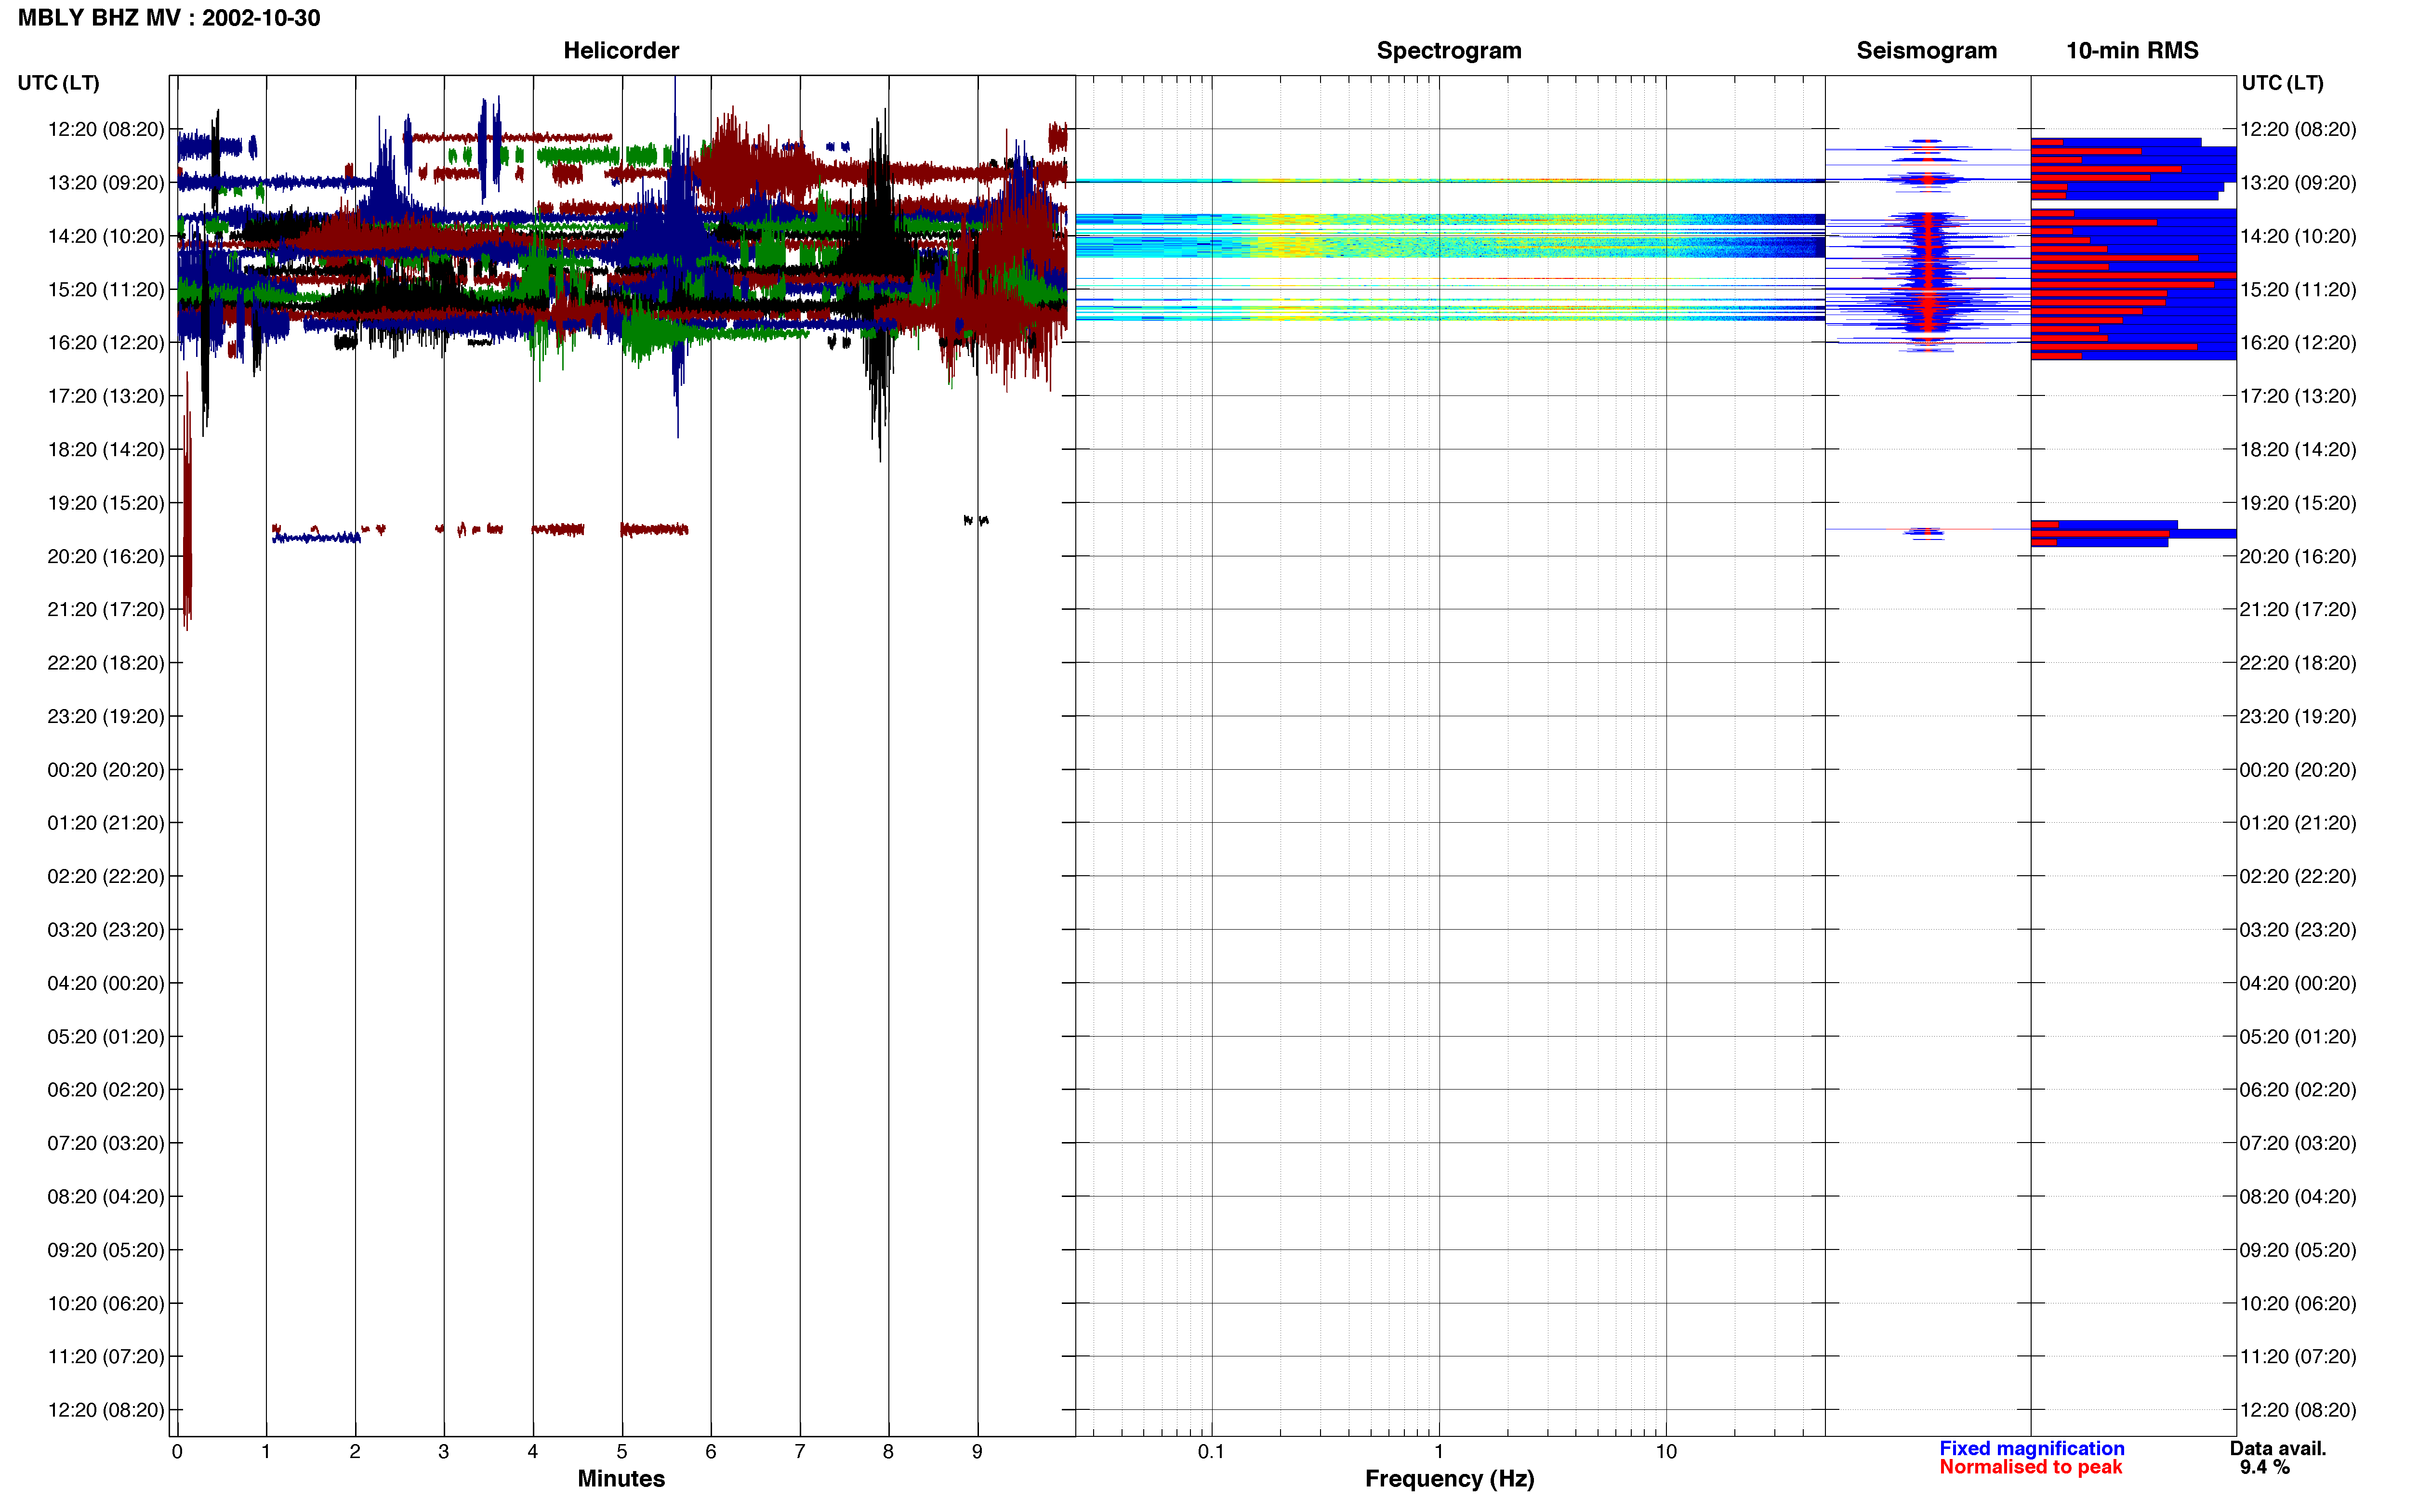Click the '5' minutes axis tick label

click(622, 1451)
